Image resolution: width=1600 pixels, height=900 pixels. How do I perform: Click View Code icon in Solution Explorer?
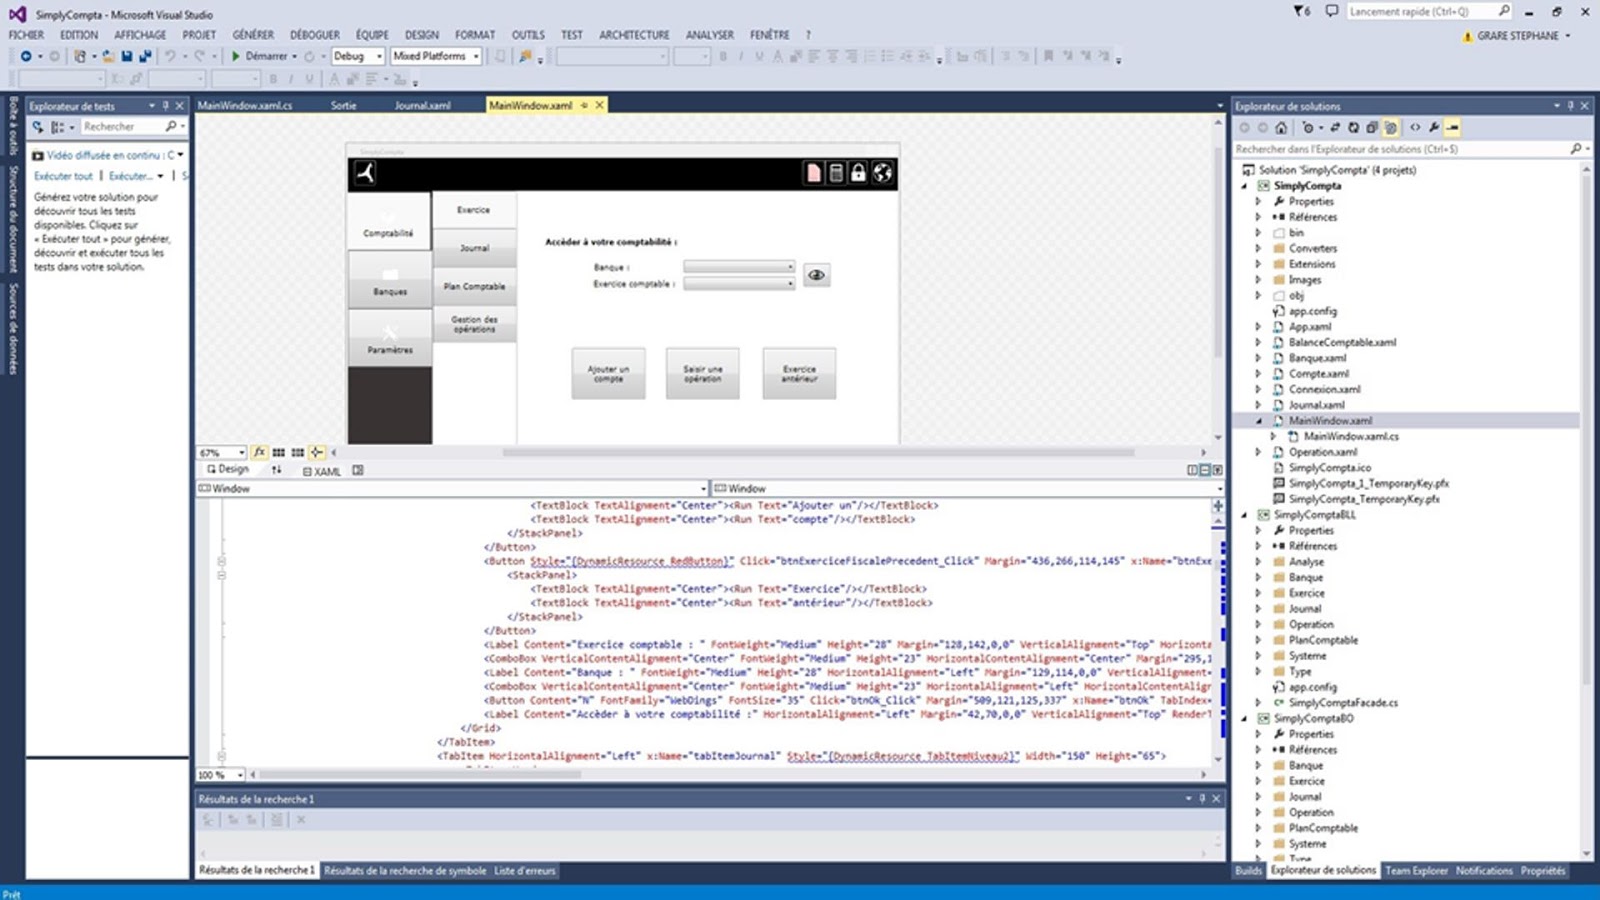[x=1415, y=128]
